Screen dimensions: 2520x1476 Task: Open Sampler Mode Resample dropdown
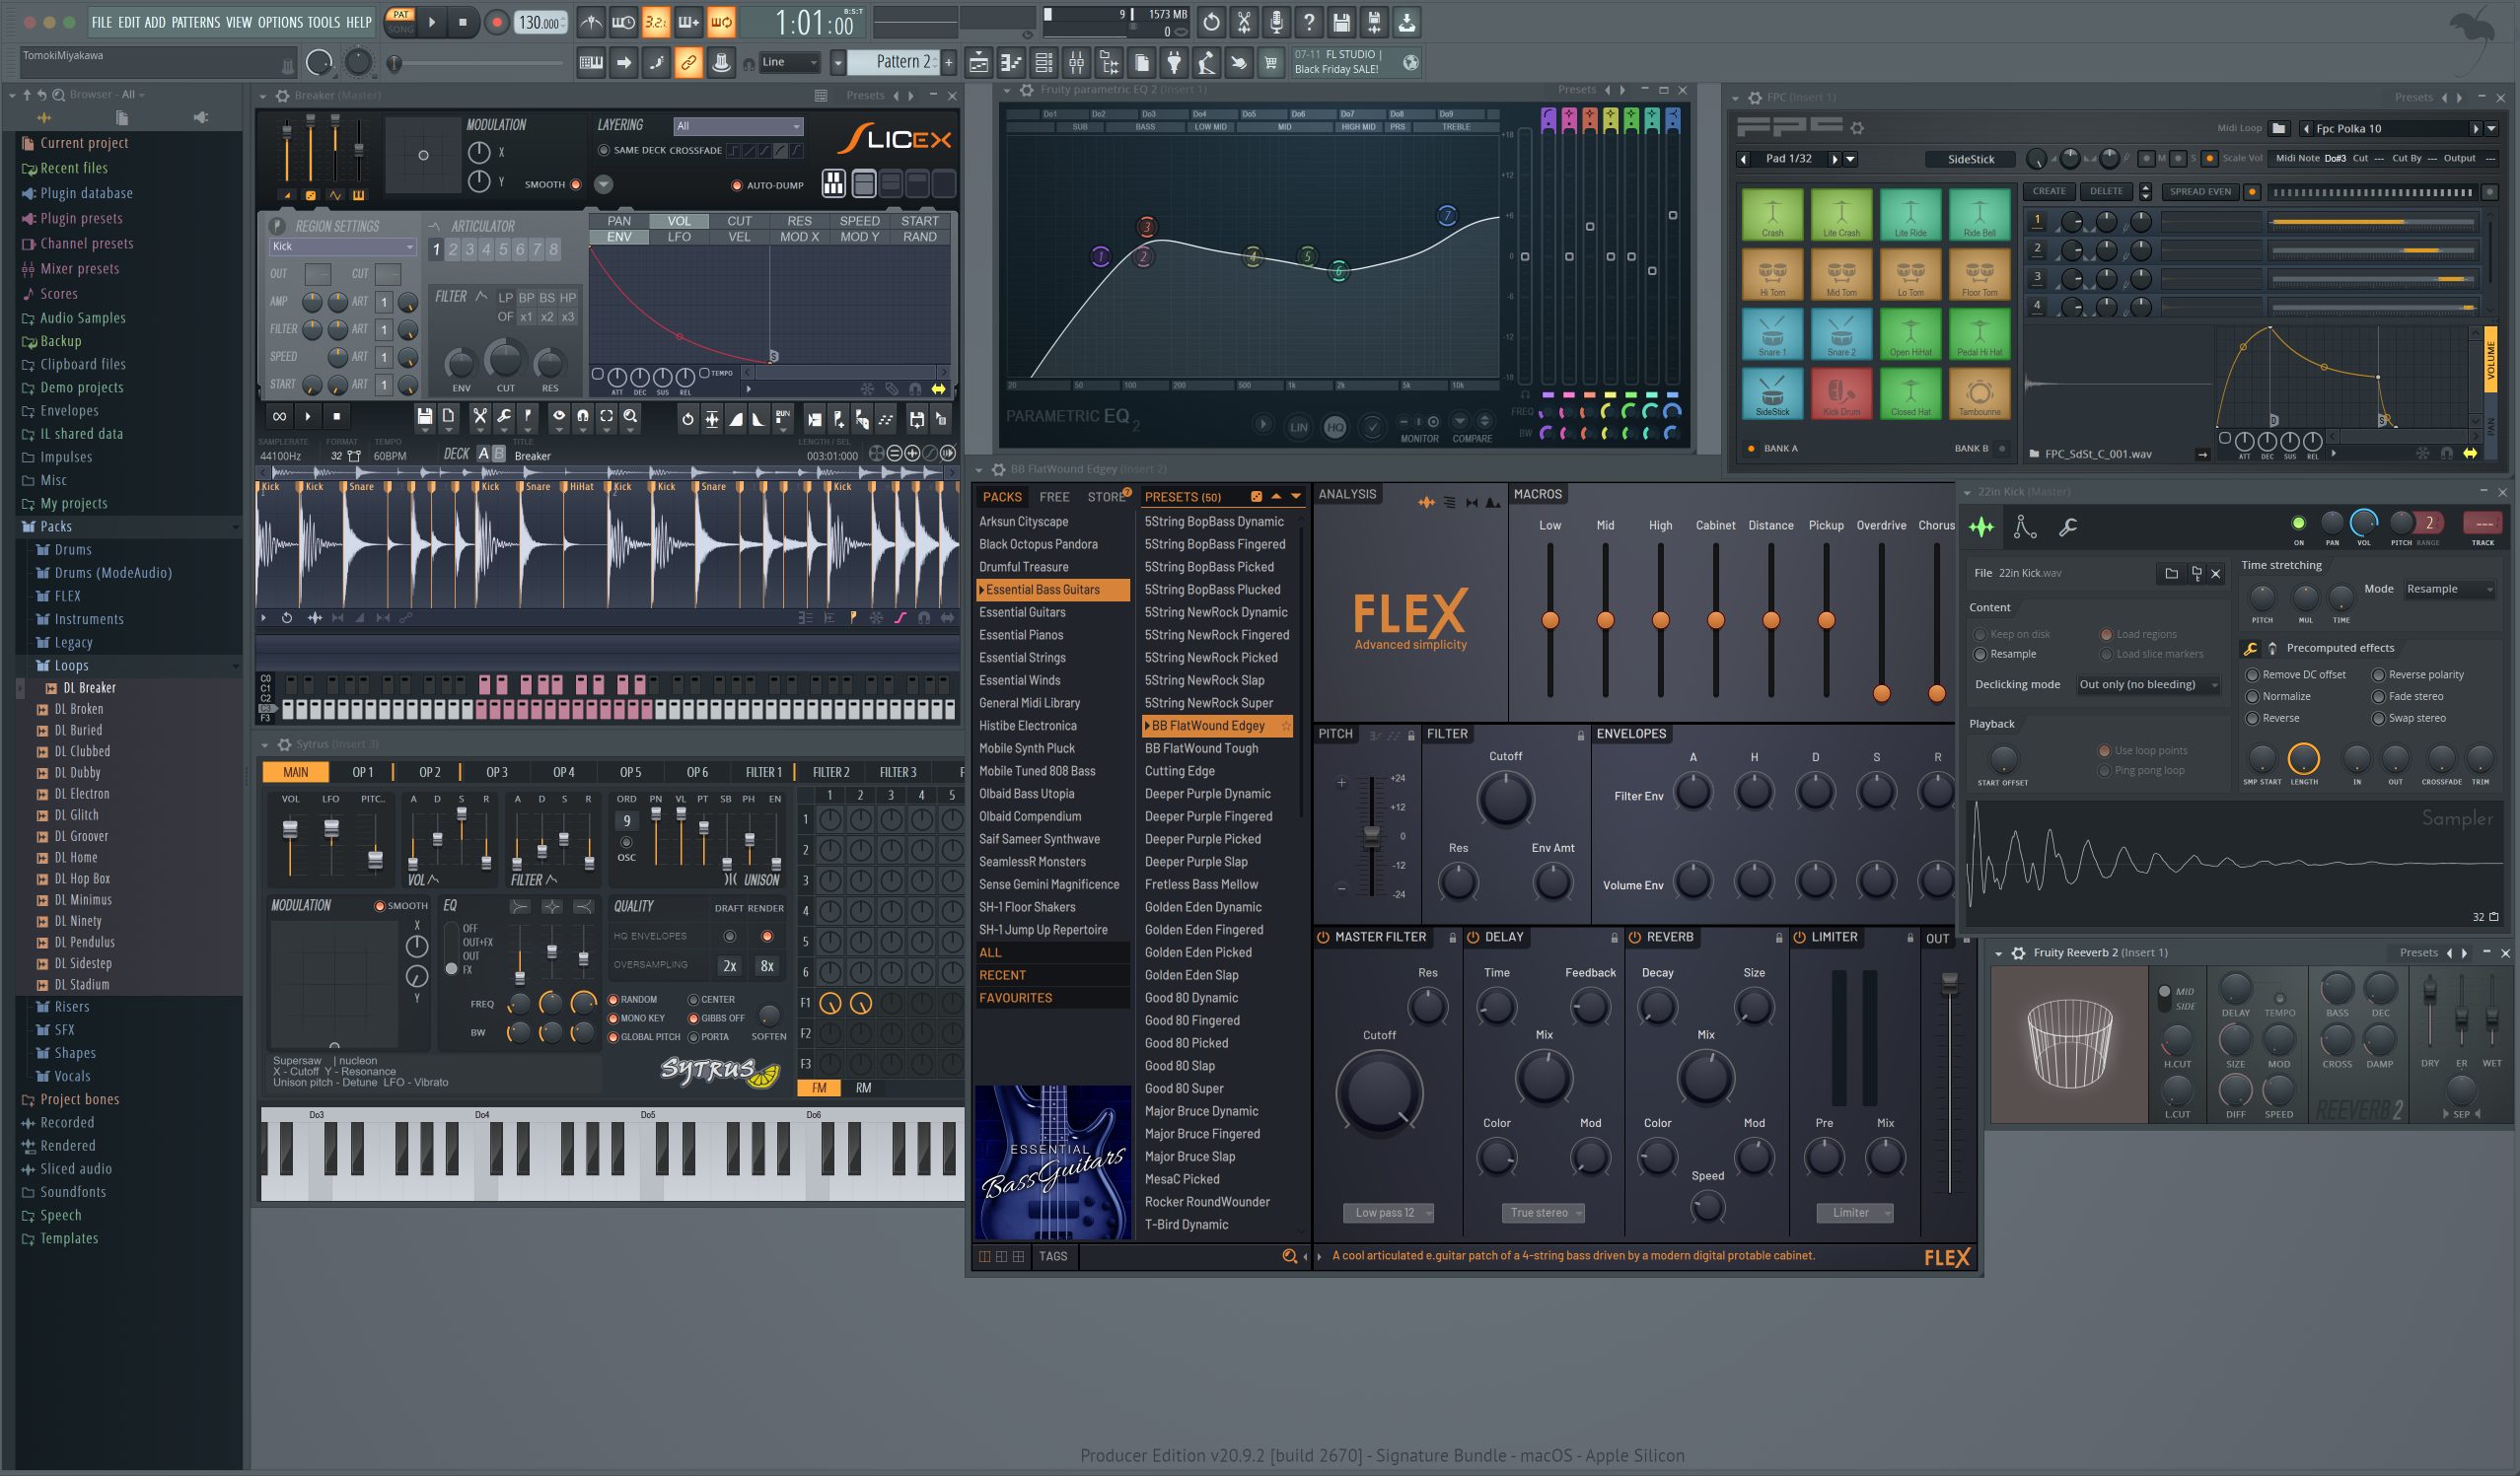tap(2449, 589)
